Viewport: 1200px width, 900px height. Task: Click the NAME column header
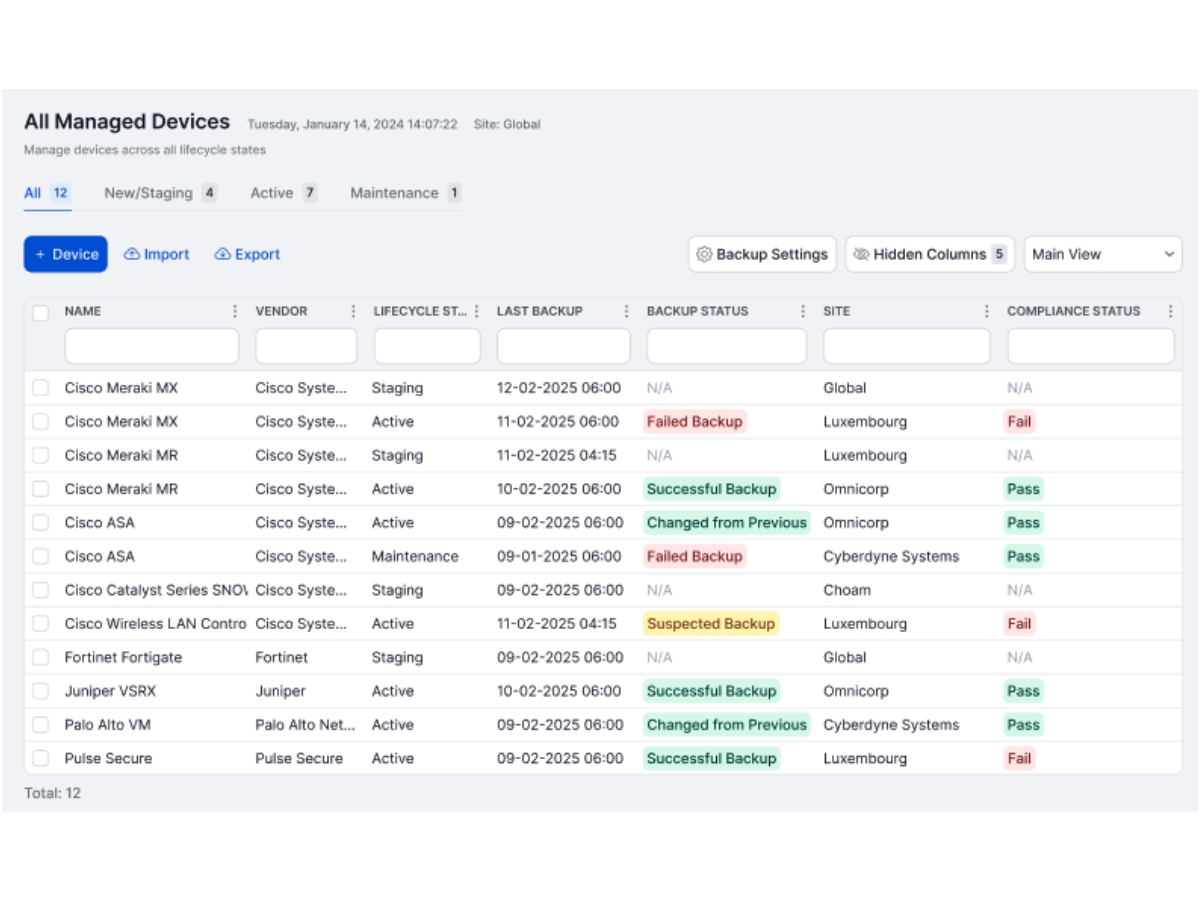[83, 311]
